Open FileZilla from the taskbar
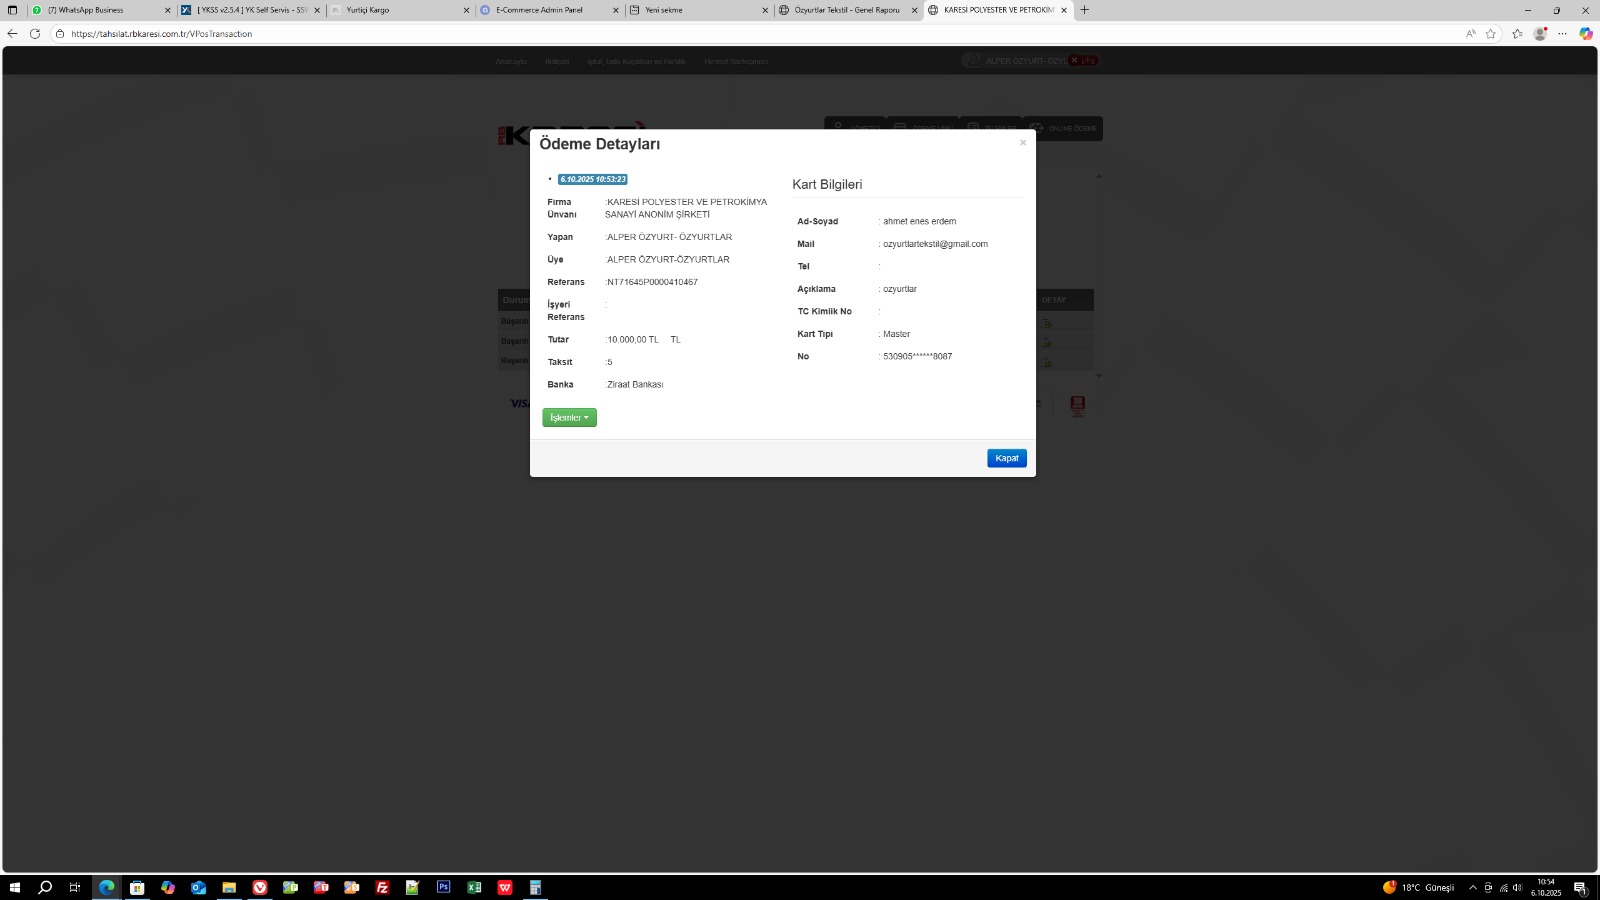The width and height of the screenshot is (1600, 900). [382, 887]
